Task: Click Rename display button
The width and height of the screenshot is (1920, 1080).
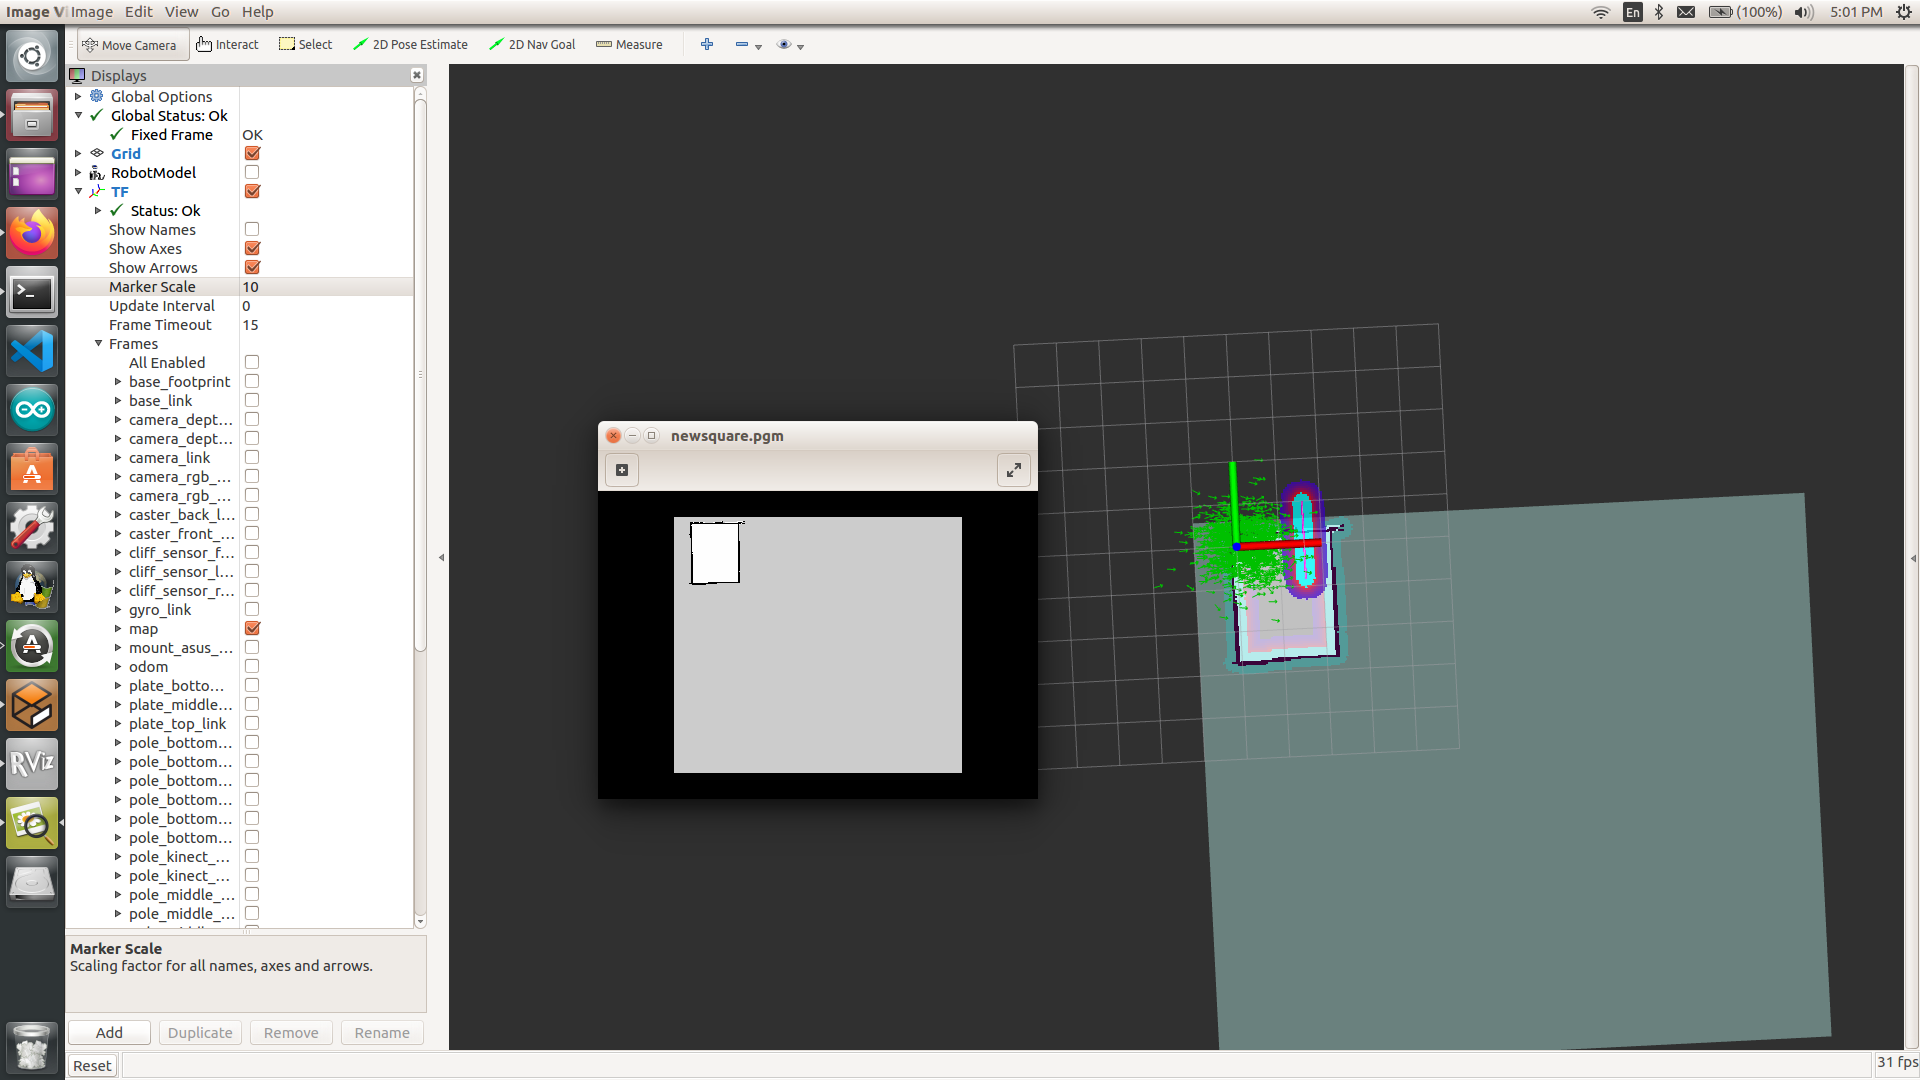Action: (382, 1033)
